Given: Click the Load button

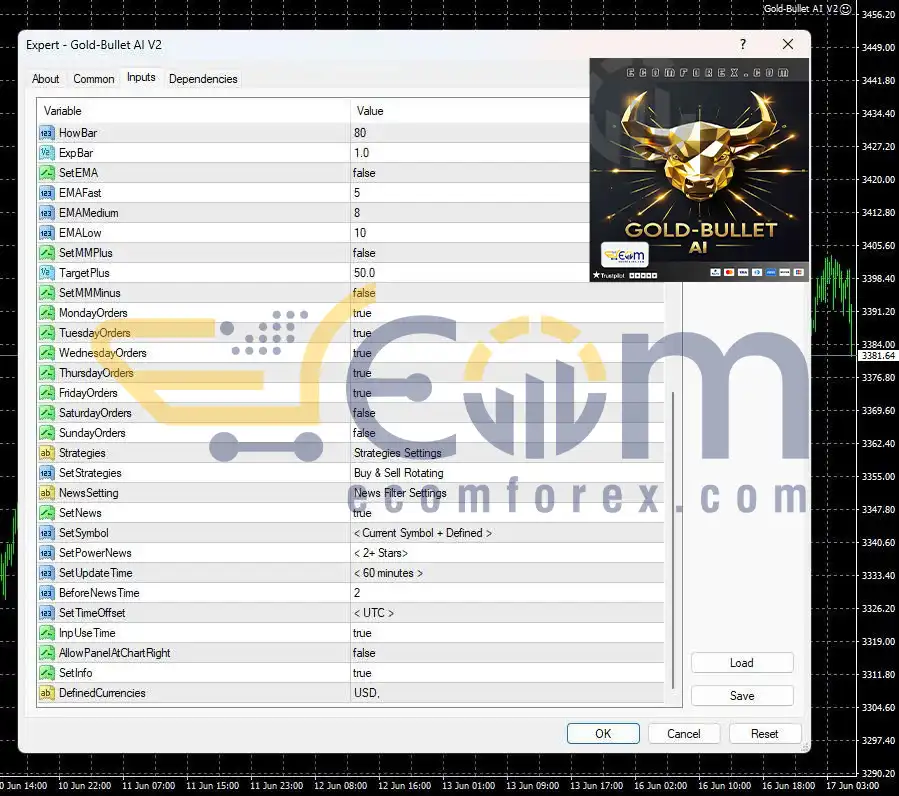Looking at the screenshot, I should (x=742, y=663).
